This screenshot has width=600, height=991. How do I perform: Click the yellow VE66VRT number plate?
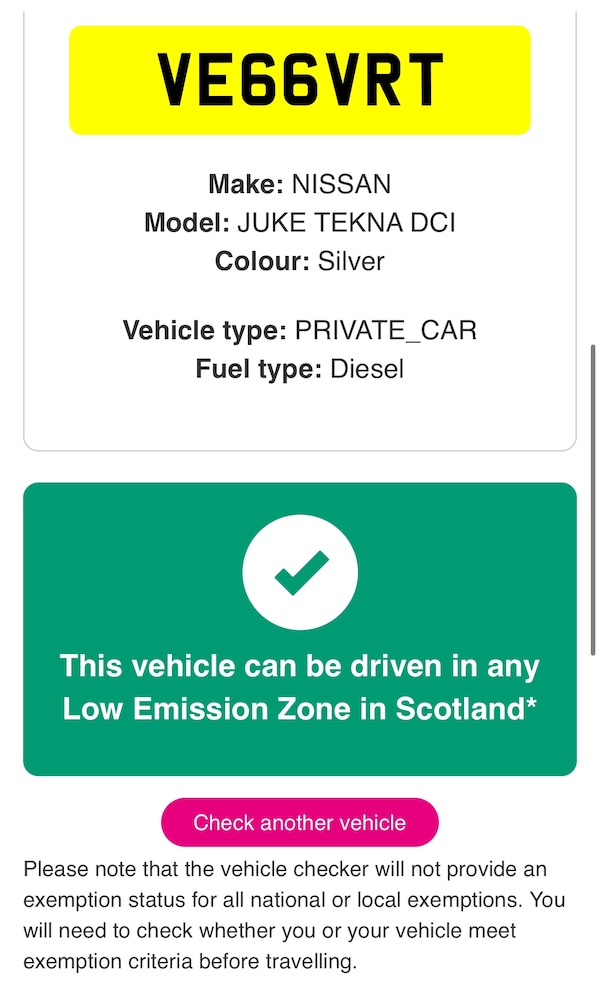(x=299, y=80)
